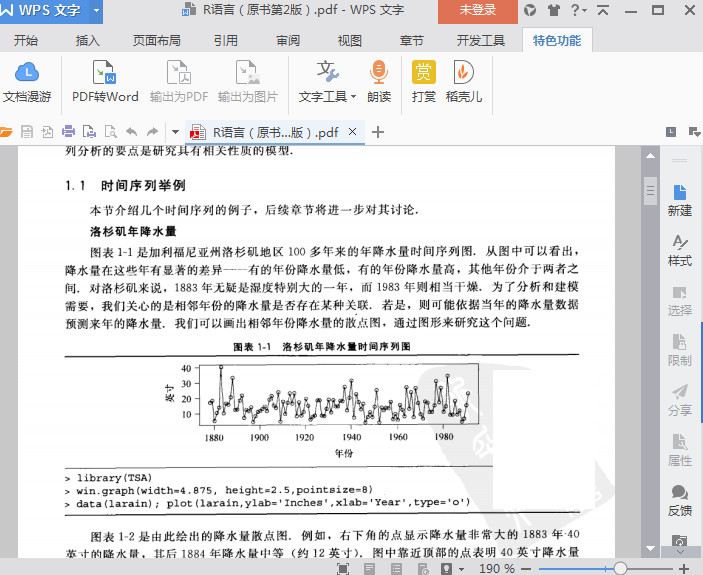Screen dimensions: 703x575
Task: Click the zoom slider handle
Action: [x=620, y=569]
